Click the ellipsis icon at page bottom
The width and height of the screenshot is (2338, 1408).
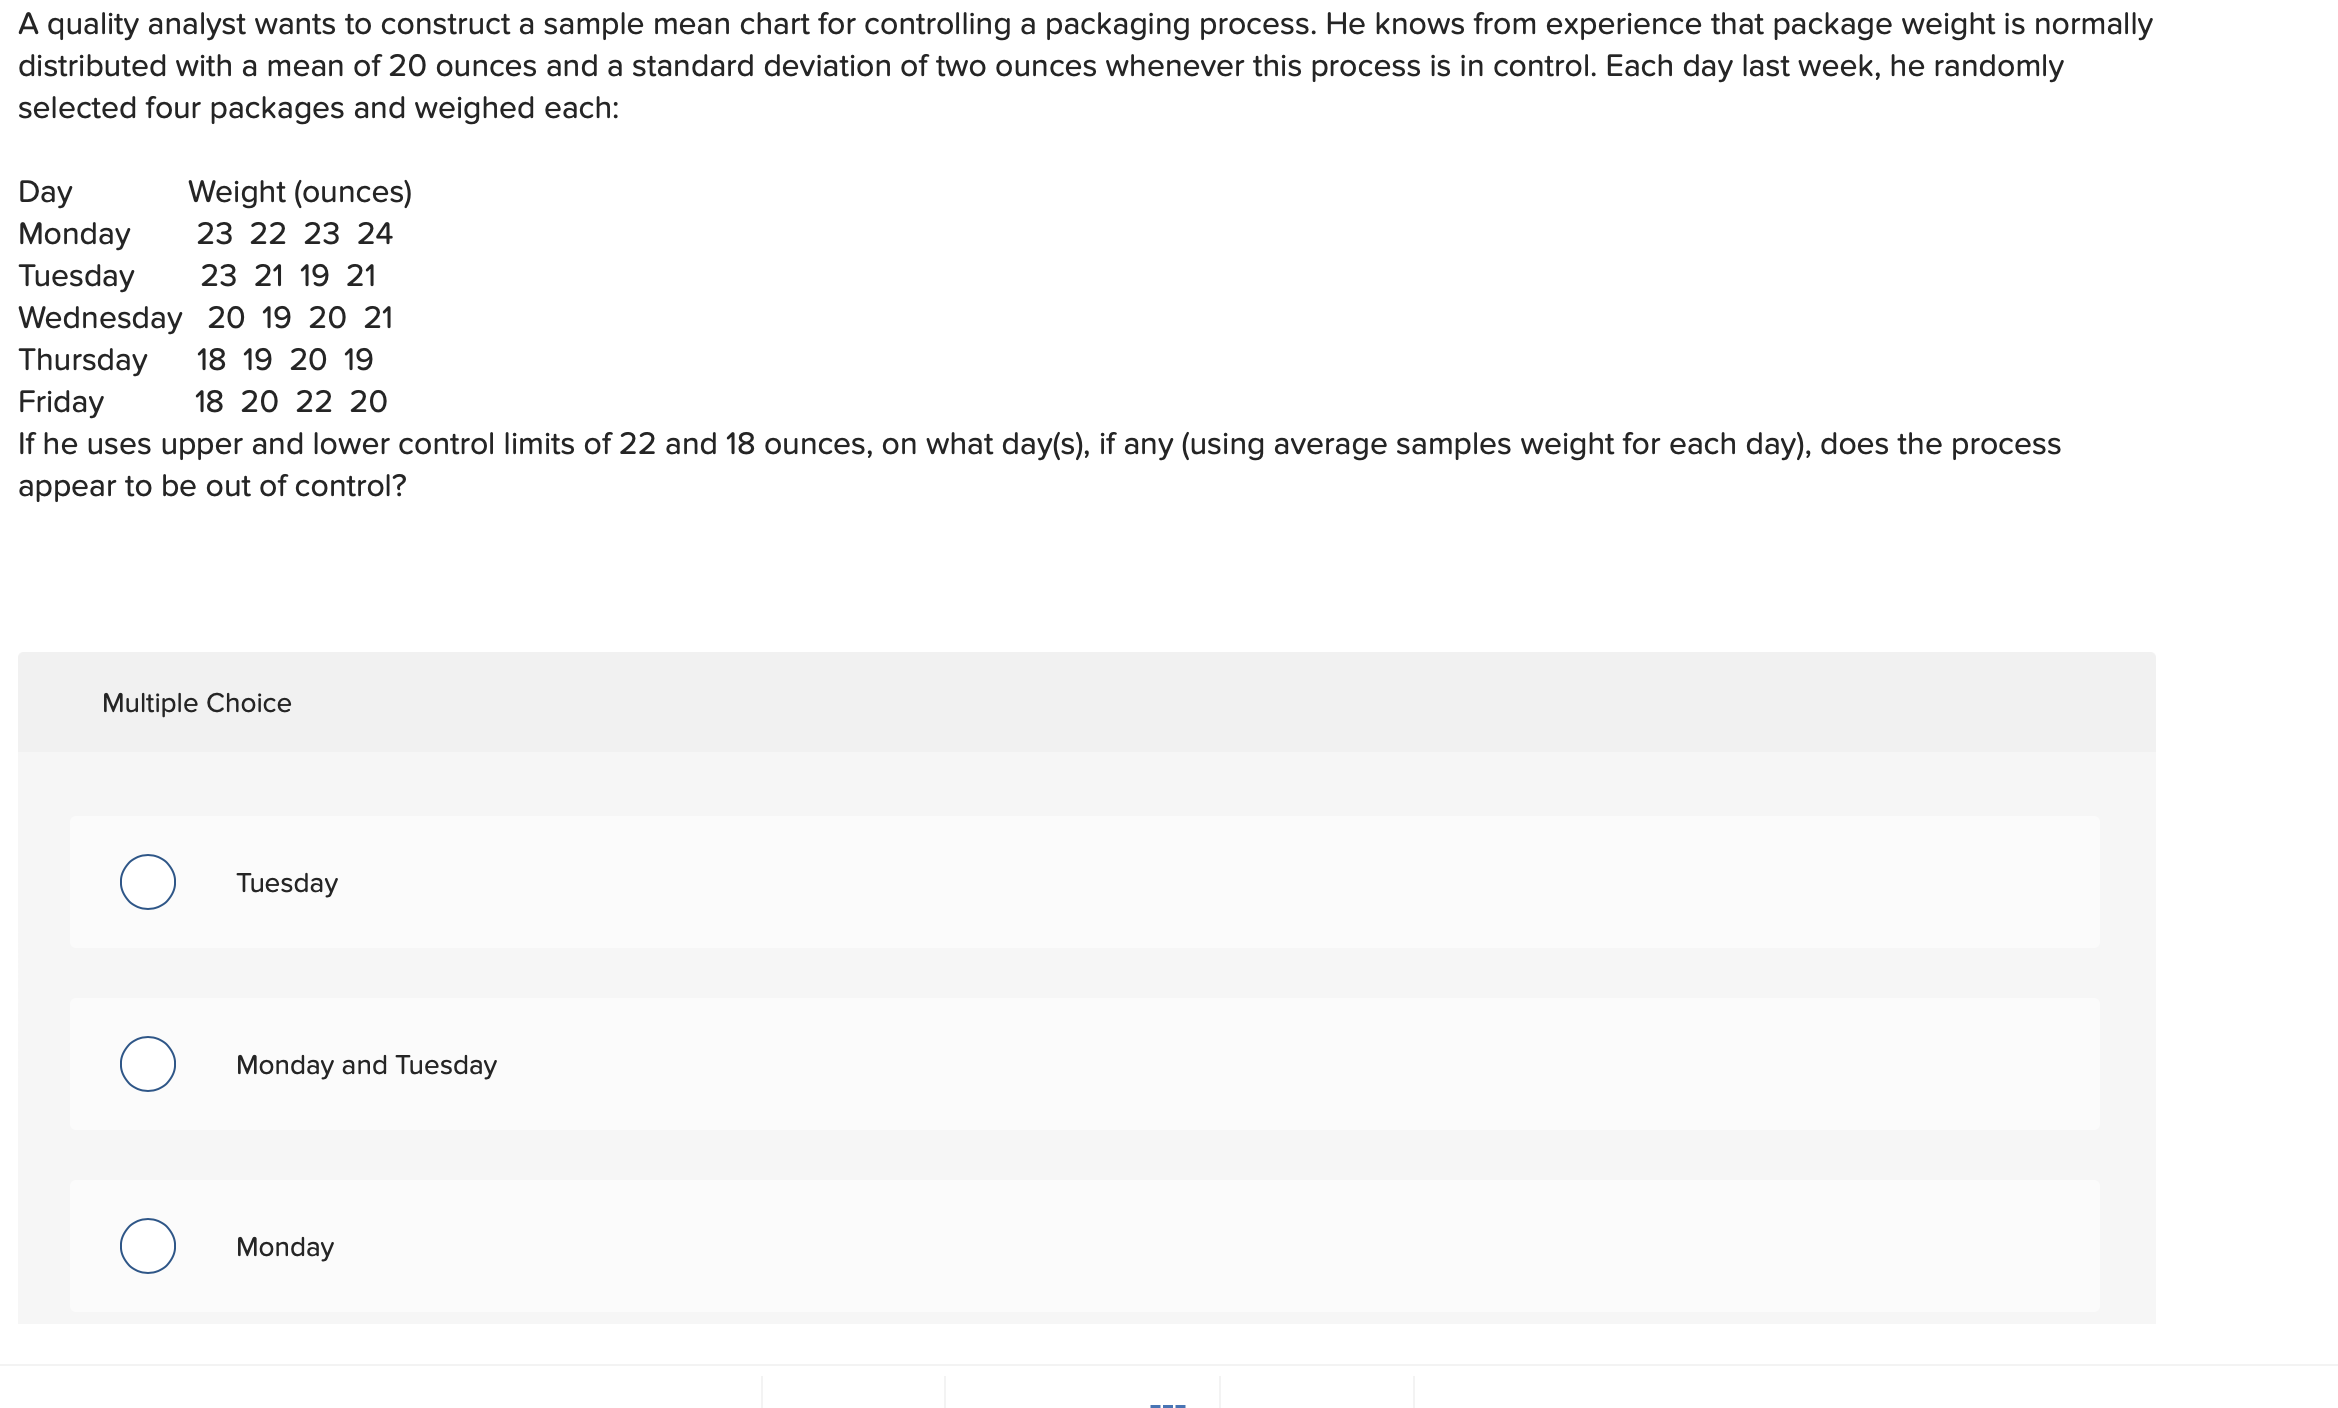(x=1166, y=1402)
